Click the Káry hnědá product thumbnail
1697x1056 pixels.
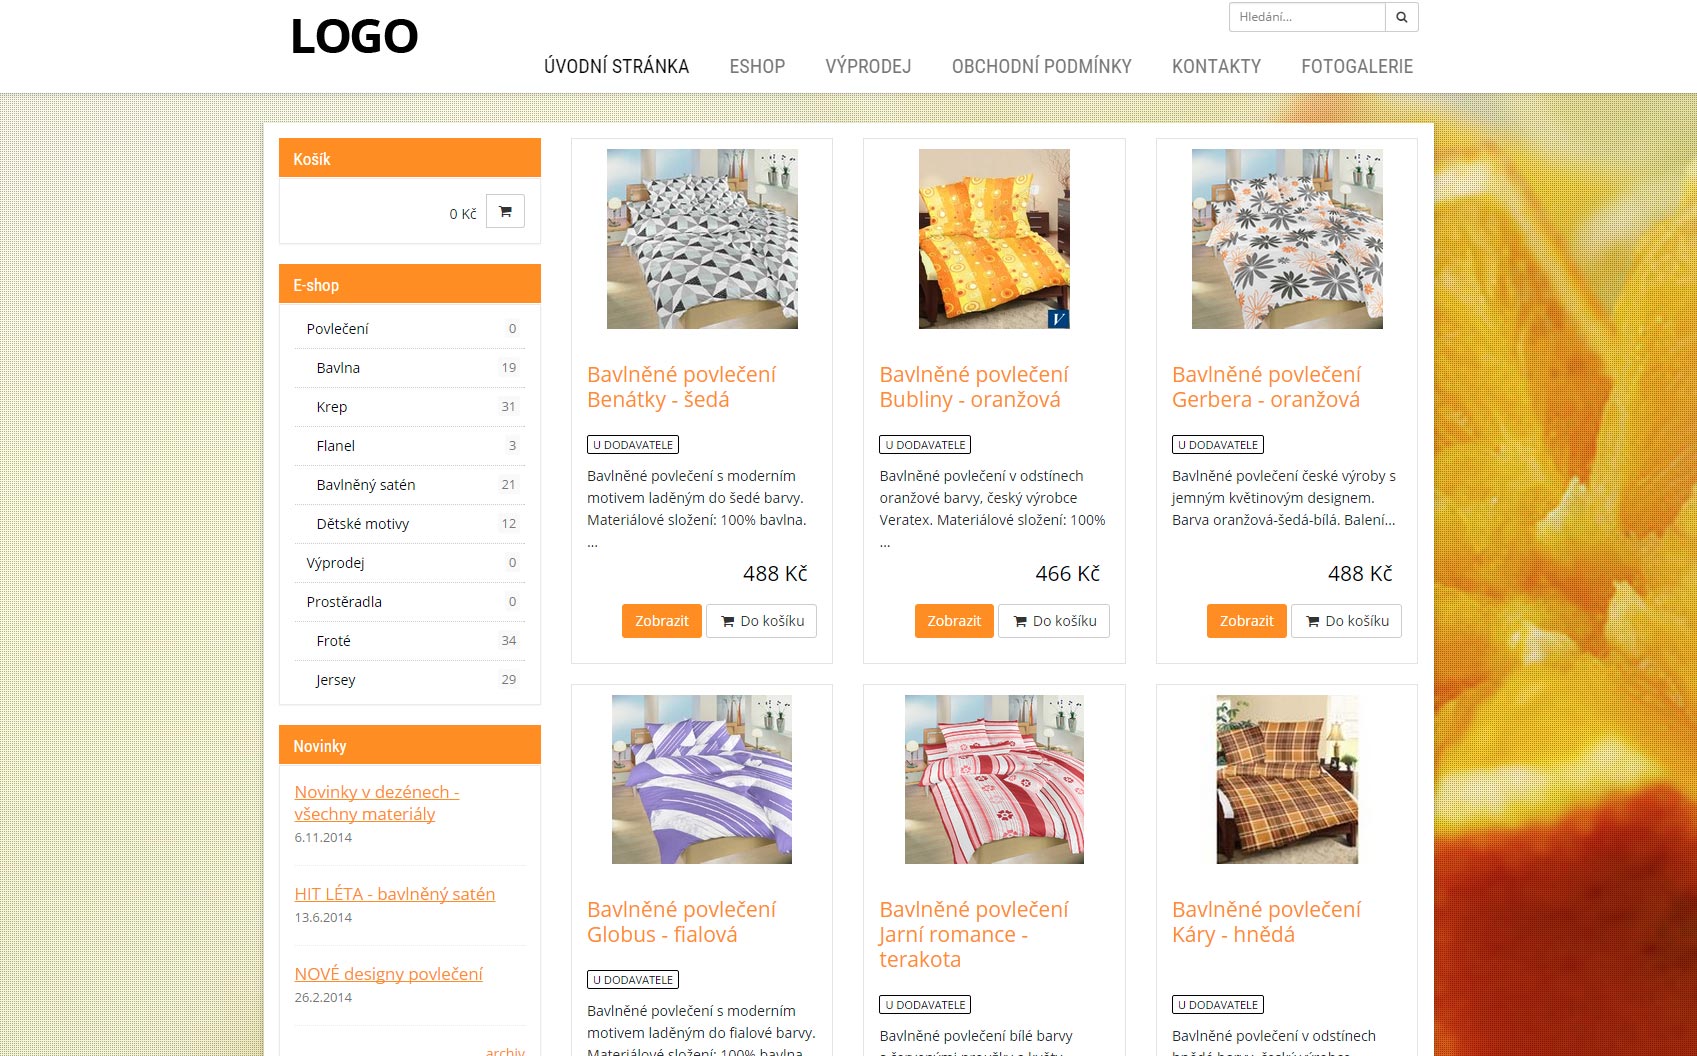click(x=1287, y=779)
